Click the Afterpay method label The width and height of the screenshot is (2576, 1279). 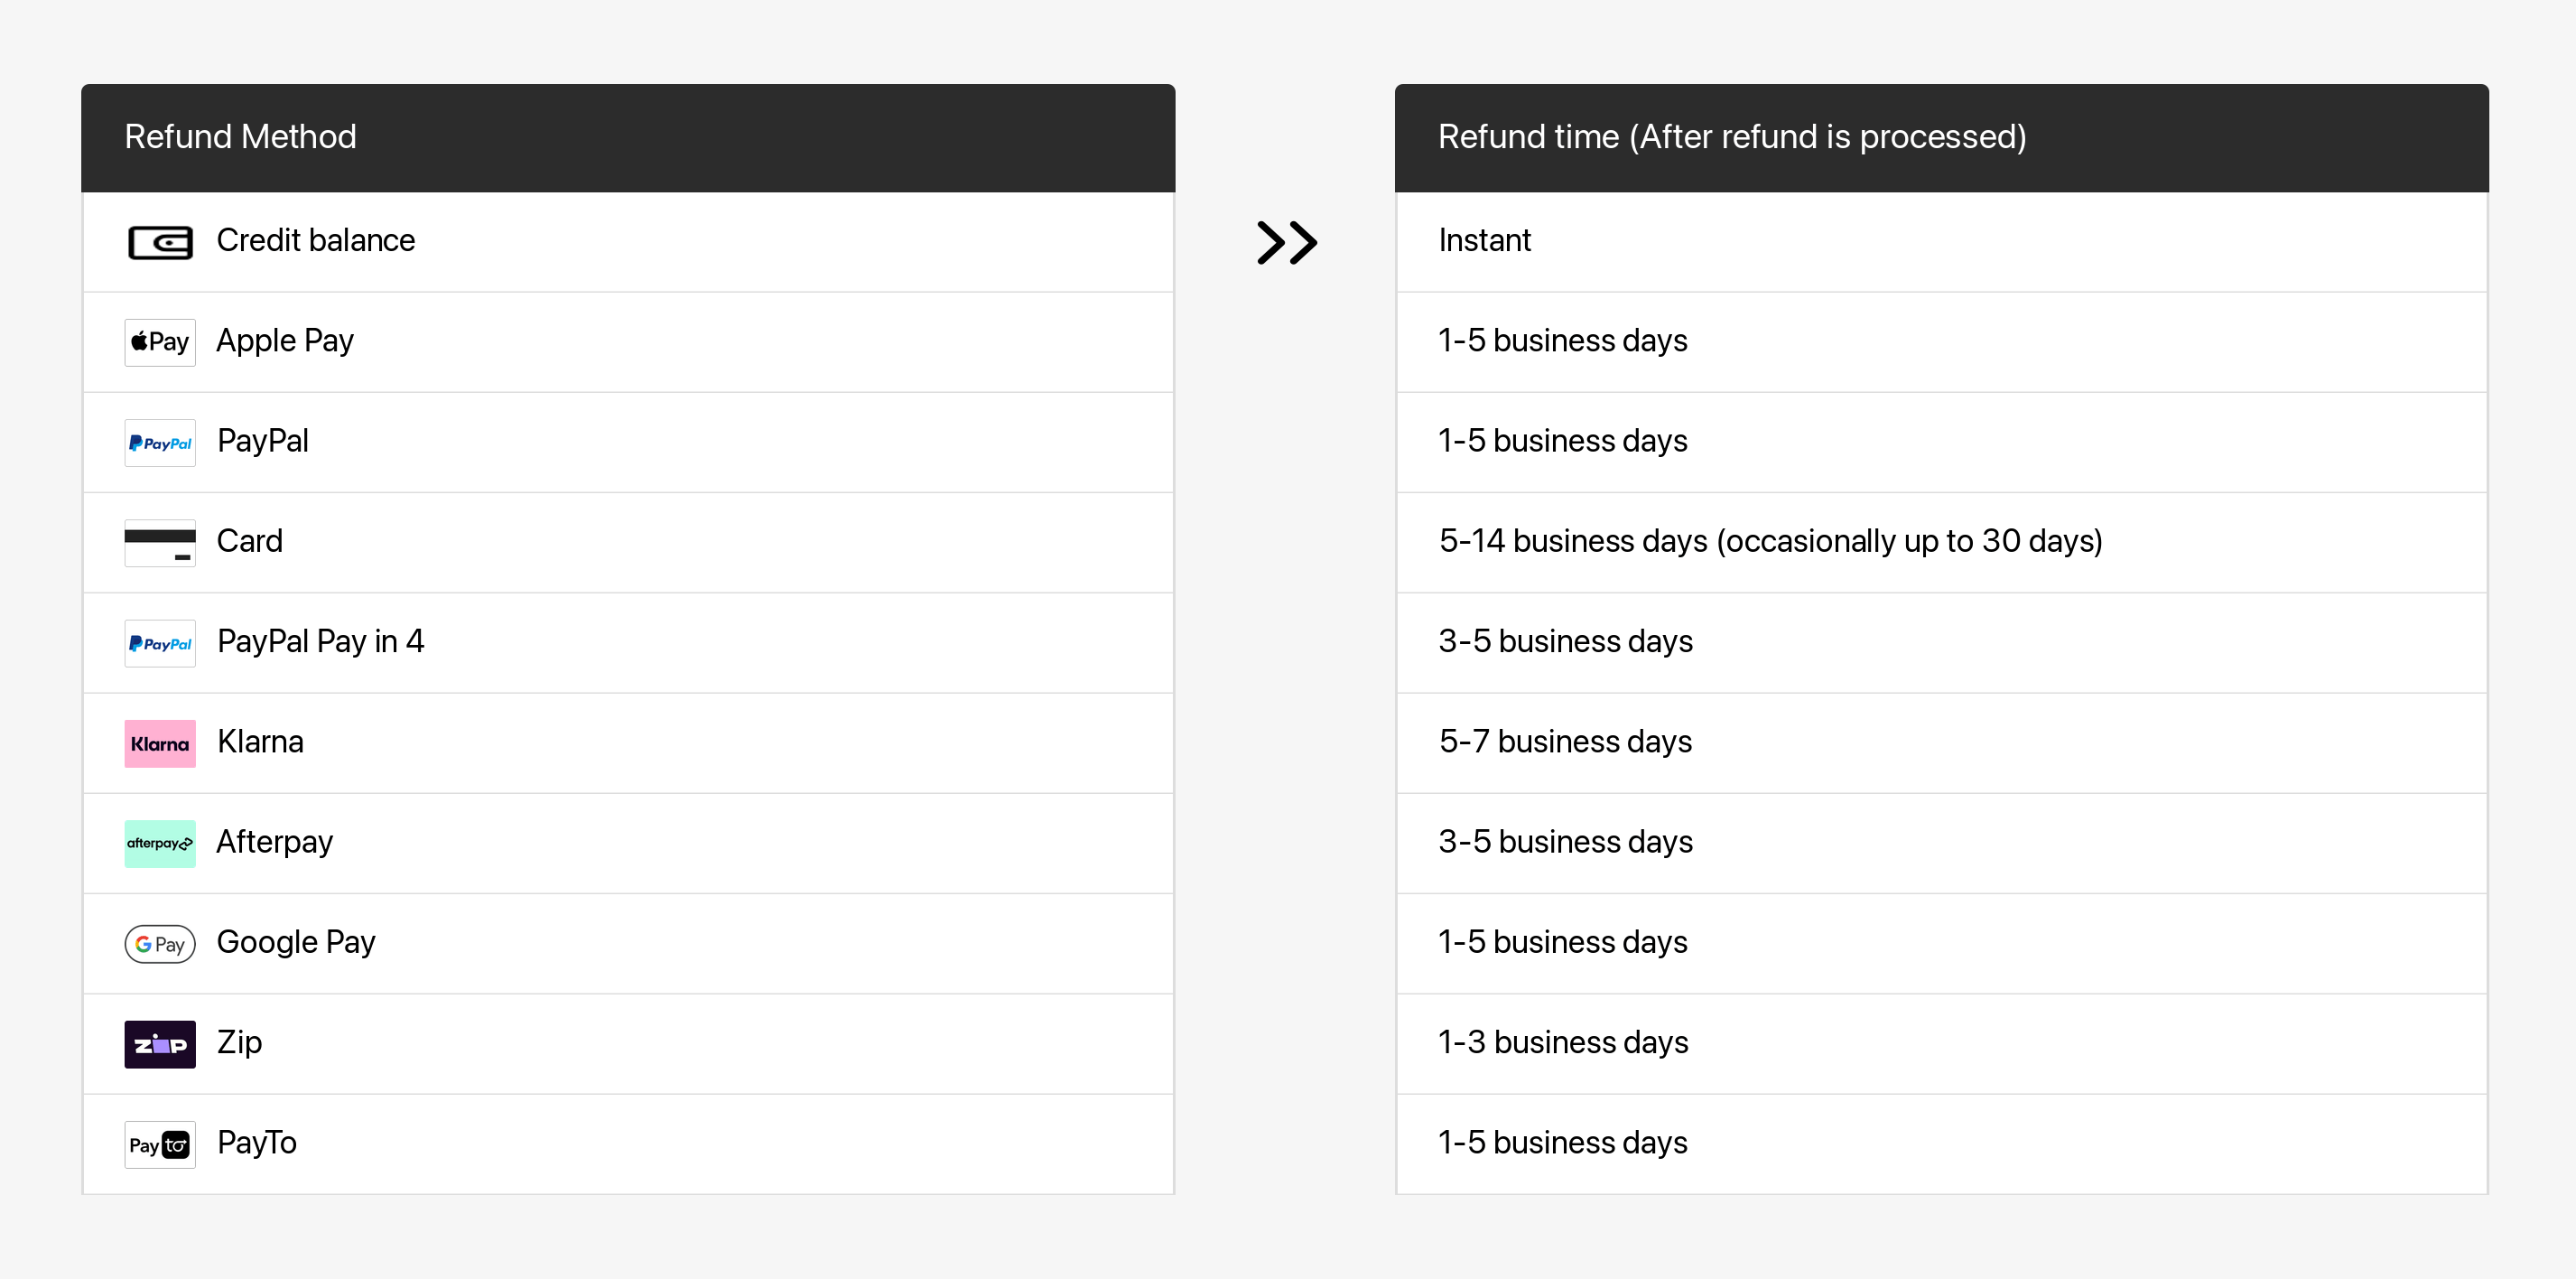point(274,842)
